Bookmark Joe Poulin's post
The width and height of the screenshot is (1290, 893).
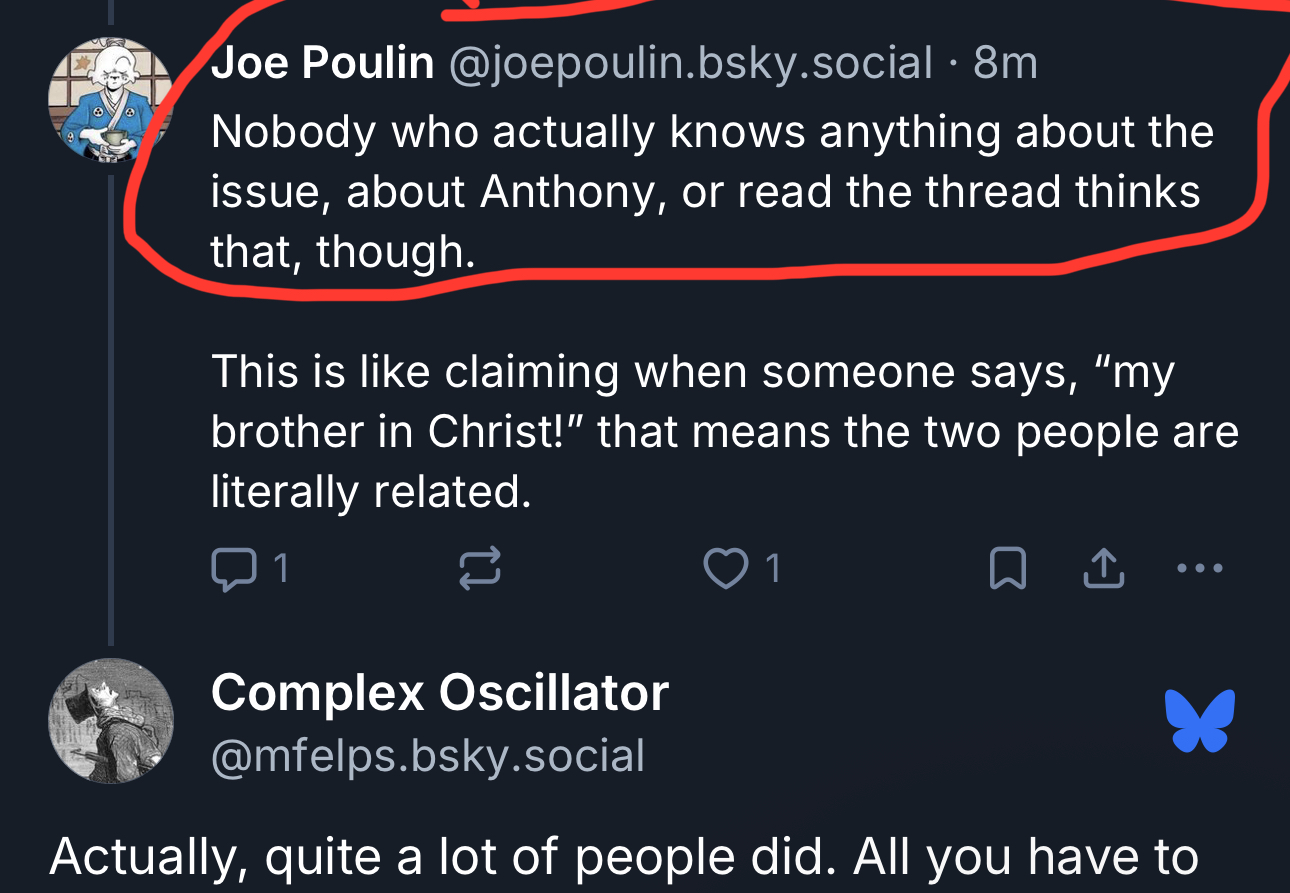pos(1007,569)
